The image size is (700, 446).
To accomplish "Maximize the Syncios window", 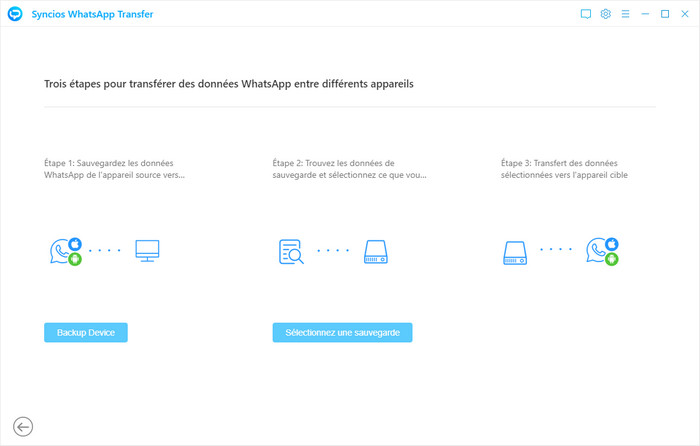I will pyautogui.click(x=665, y=15).
